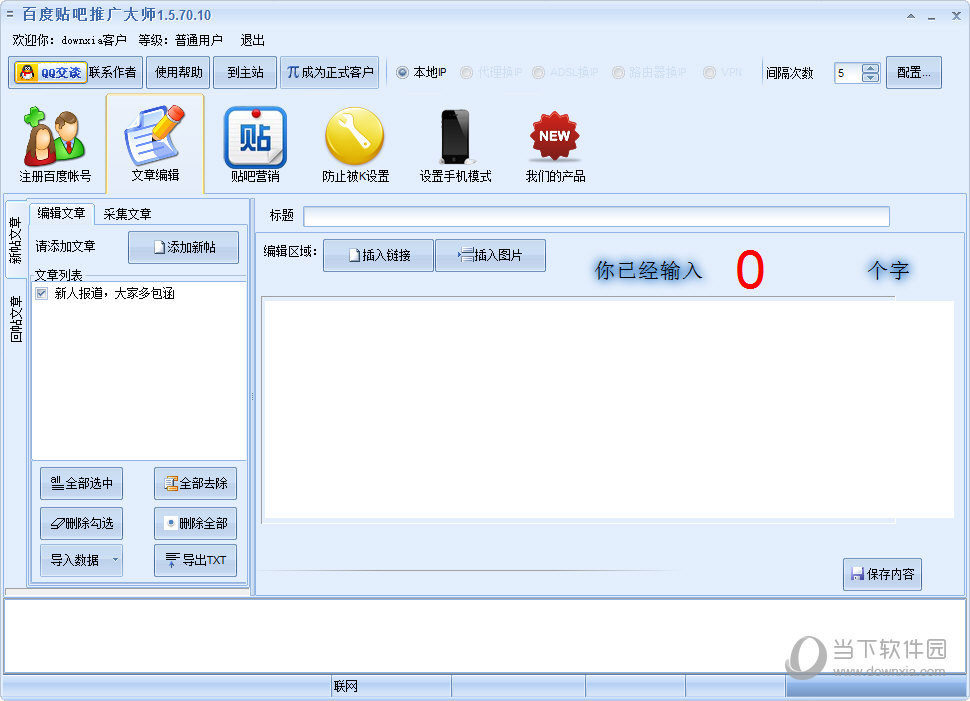
Task: Open the 设置手机模式 phone icon
Action: [455, 145]
